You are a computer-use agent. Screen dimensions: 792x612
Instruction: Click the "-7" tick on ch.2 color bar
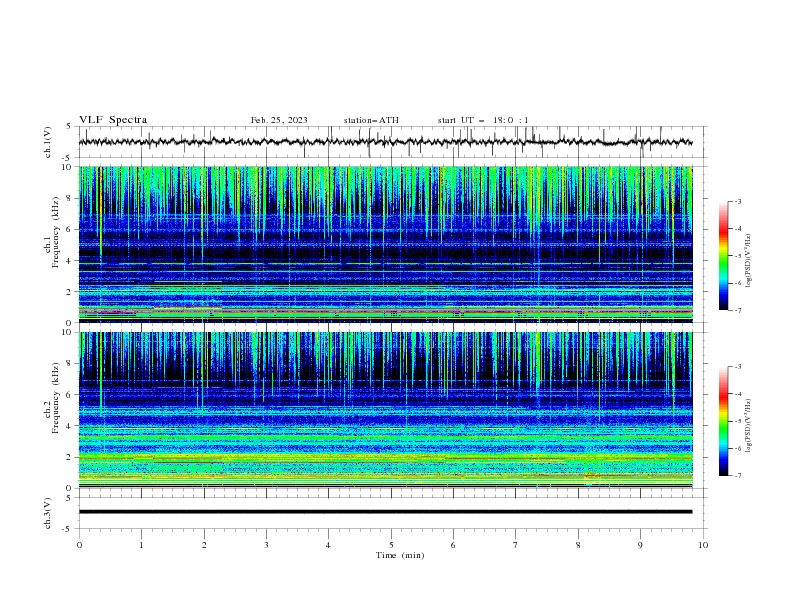click(738, 476)
